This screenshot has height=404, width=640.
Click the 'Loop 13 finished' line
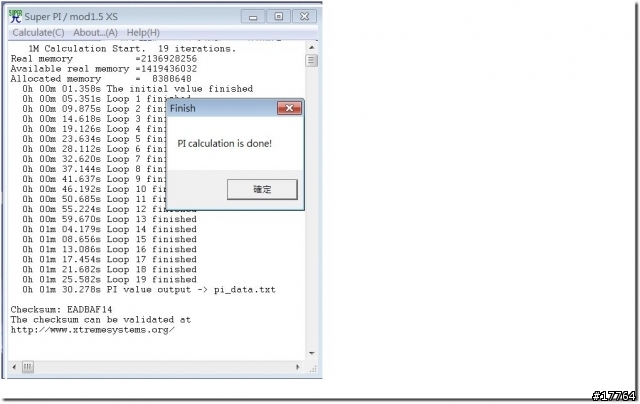tap(109, 220)
